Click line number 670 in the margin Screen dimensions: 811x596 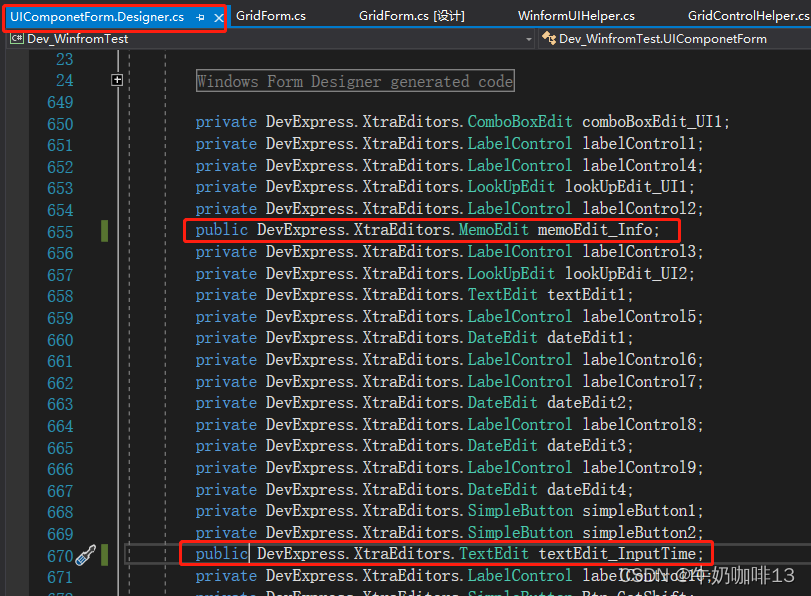pos(60,556)
